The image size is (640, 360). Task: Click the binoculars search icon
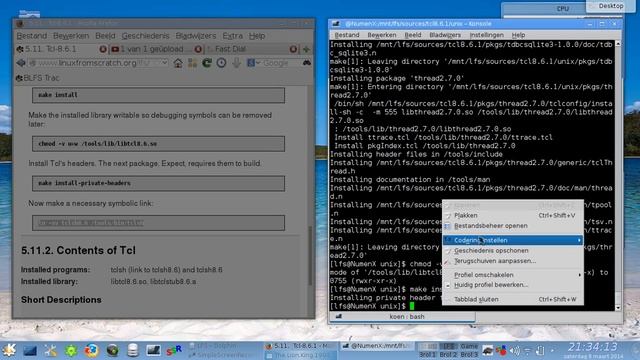[x=307, y=63]
